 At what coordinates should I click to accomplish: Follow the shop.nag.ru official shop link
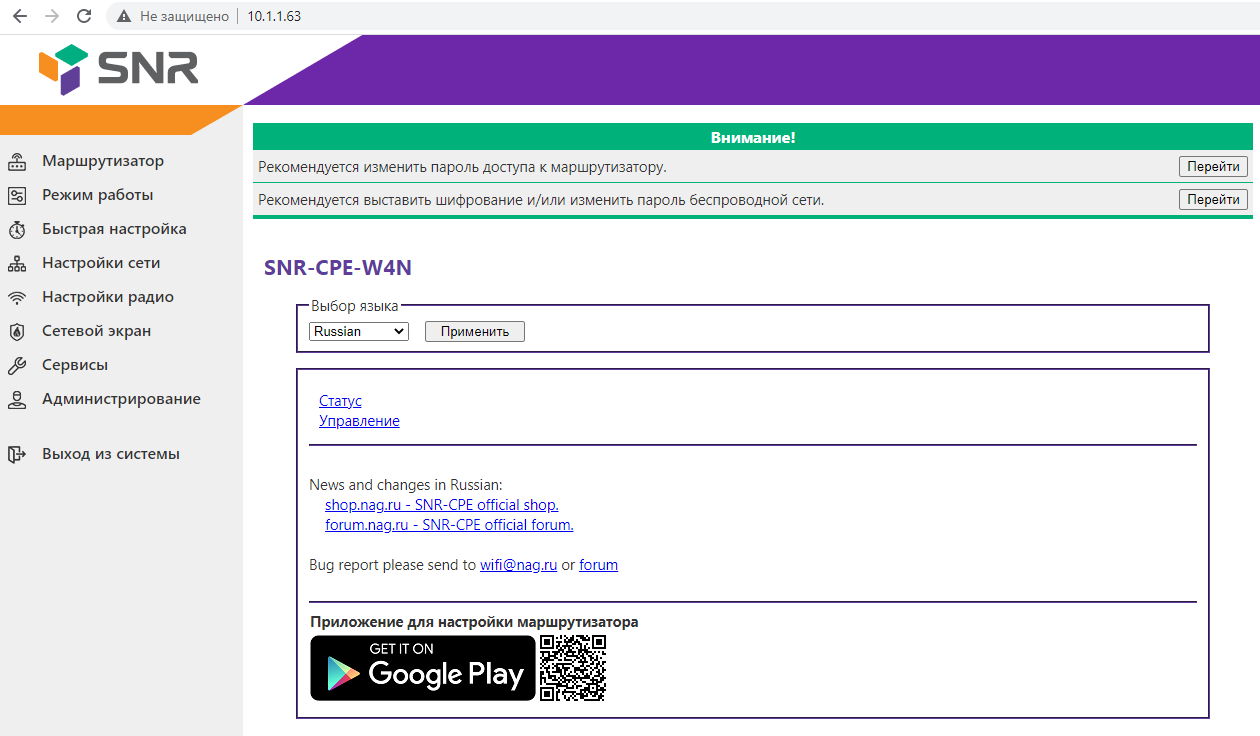441,505
